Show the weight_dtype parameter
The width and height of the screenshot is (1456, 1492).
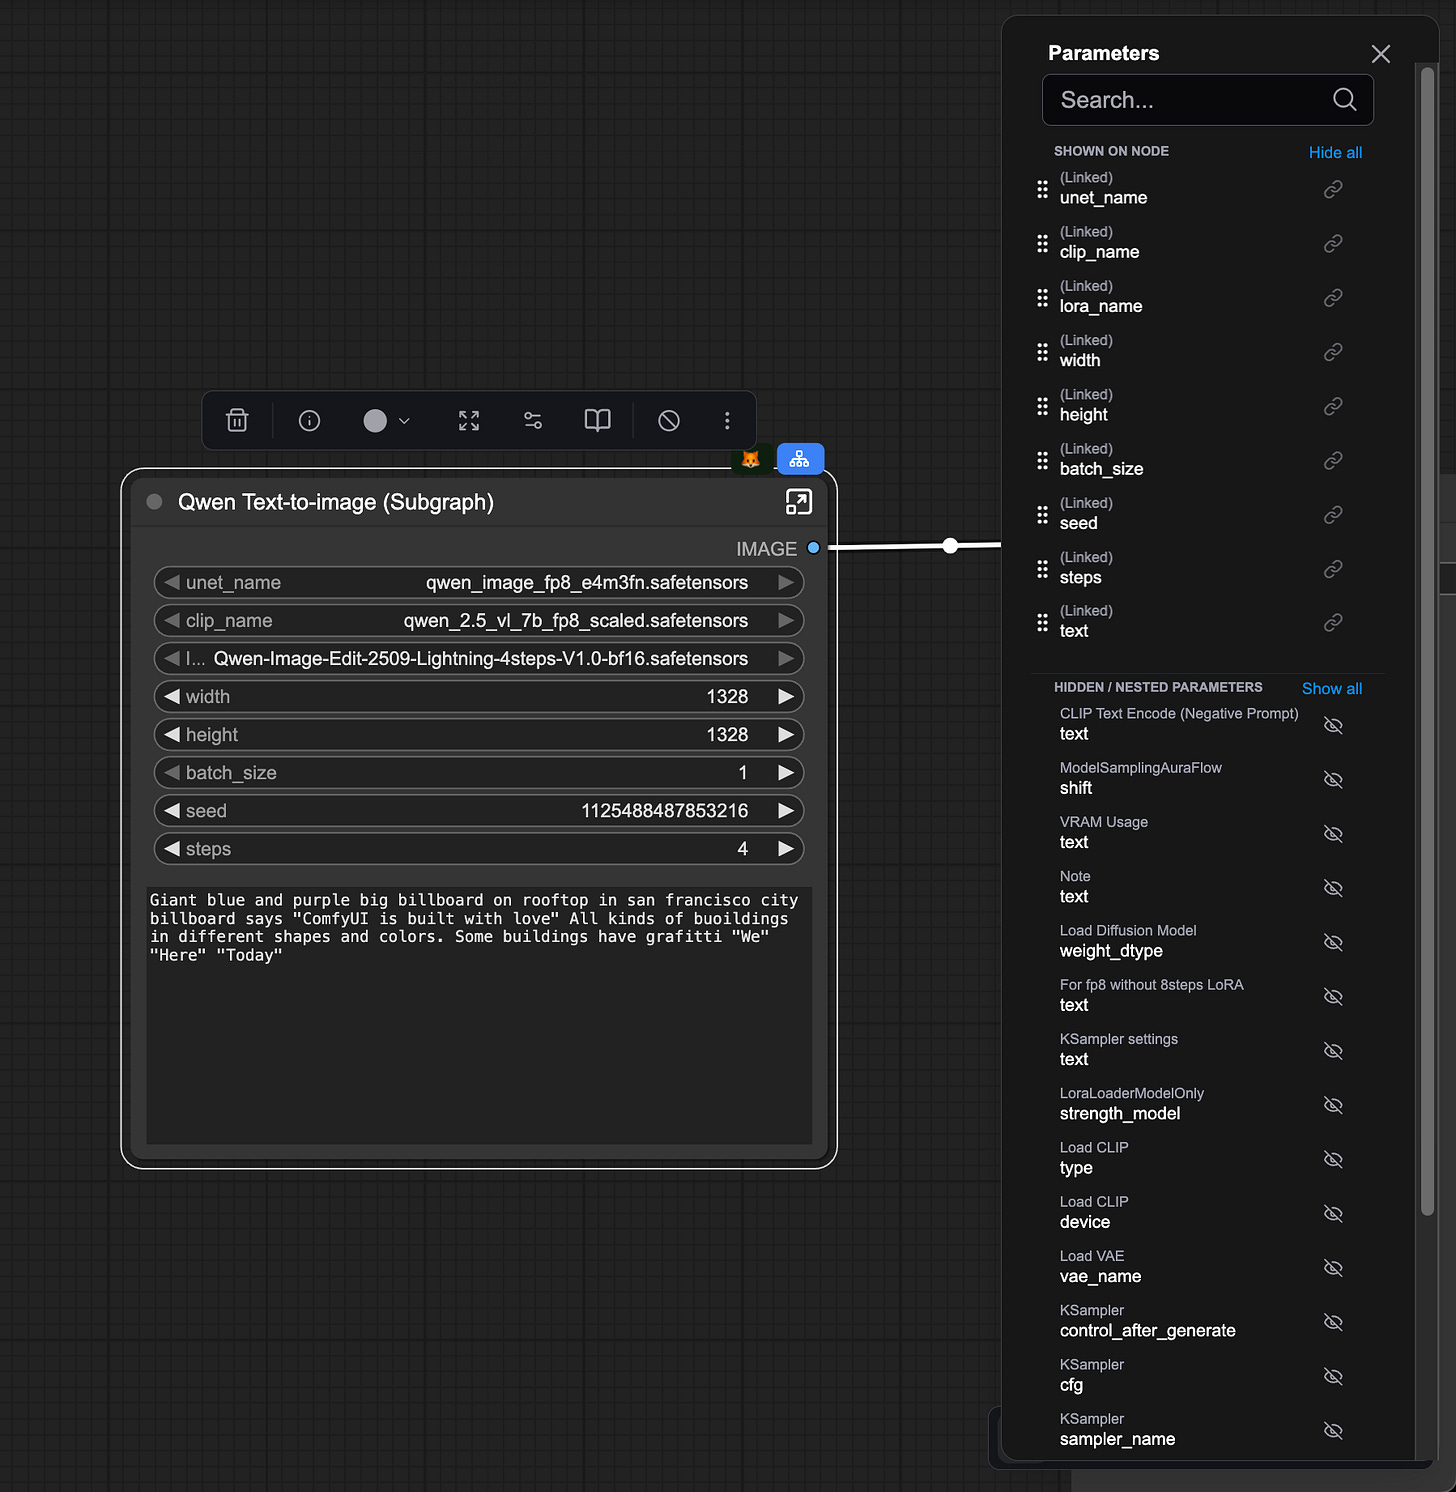(1333, 942)
